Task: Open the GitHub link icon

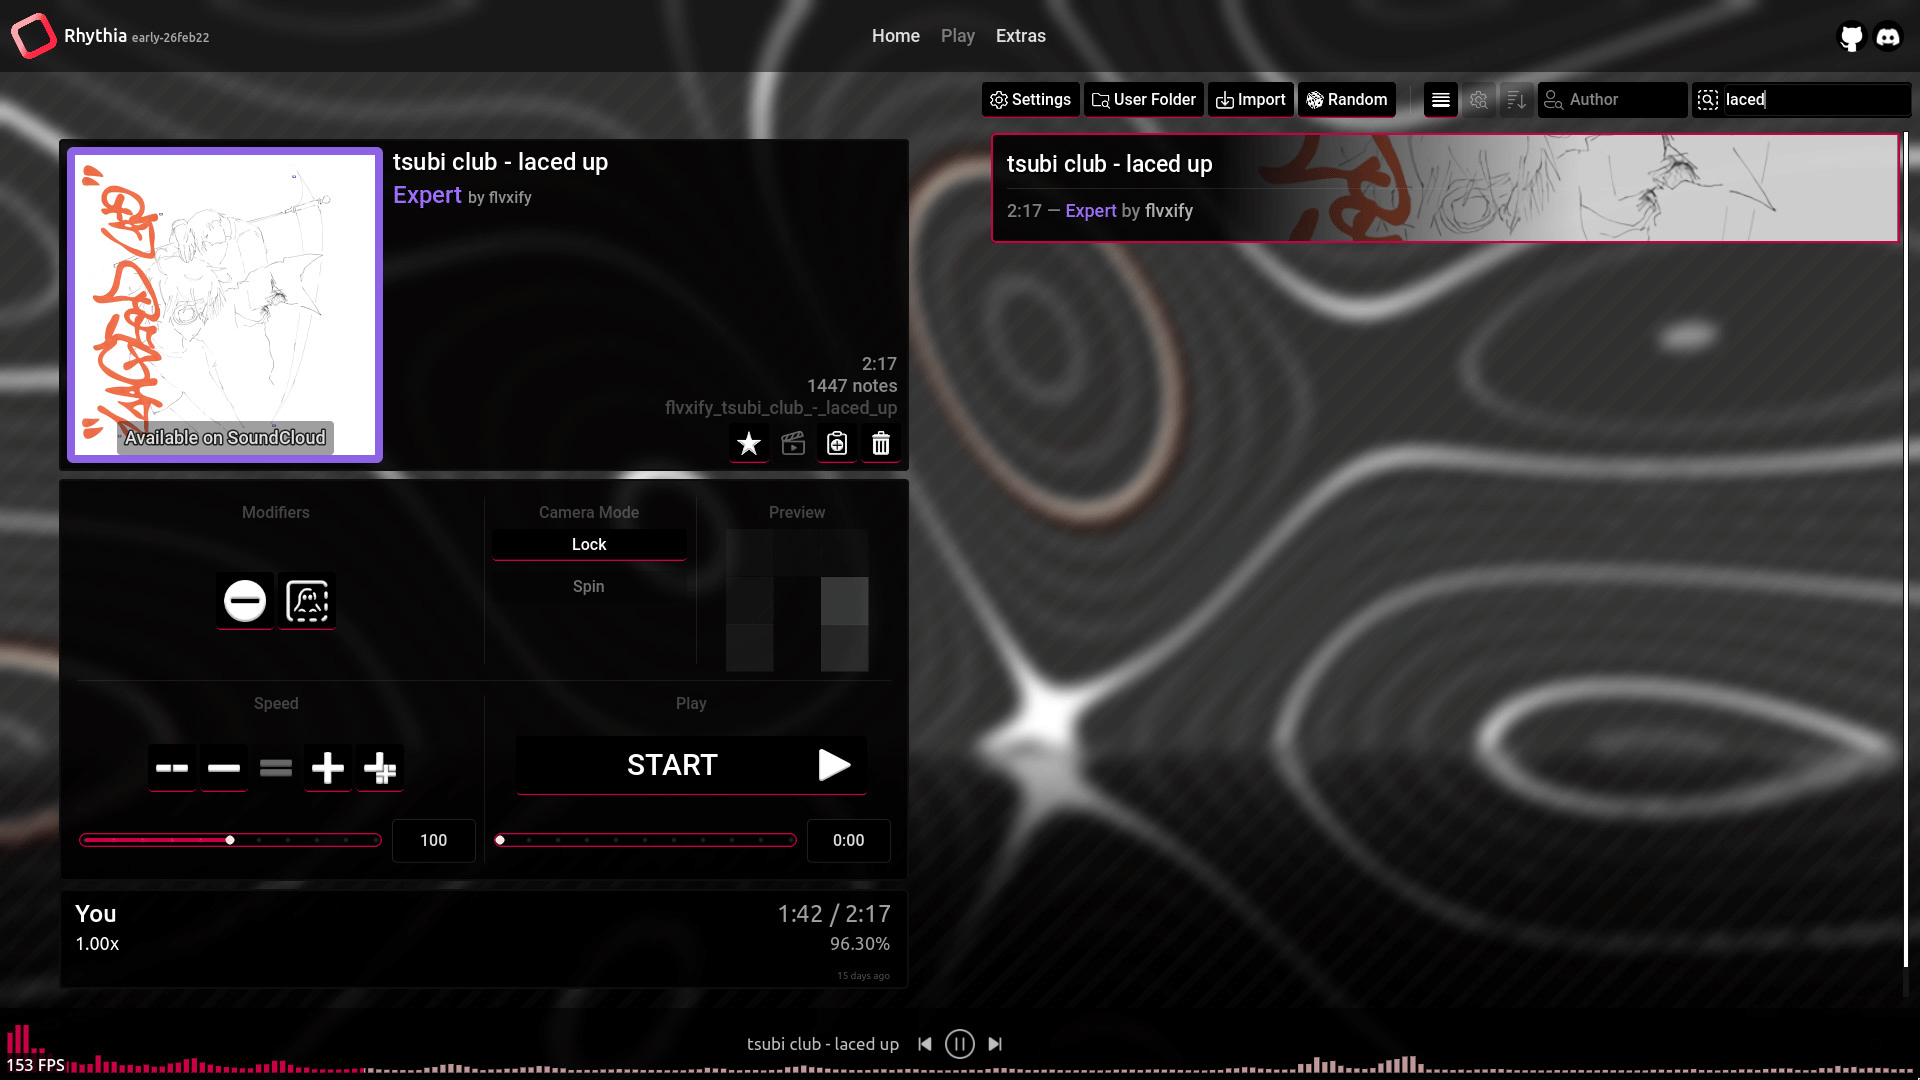Action: pyautogui.click(x=1851, y=37)
